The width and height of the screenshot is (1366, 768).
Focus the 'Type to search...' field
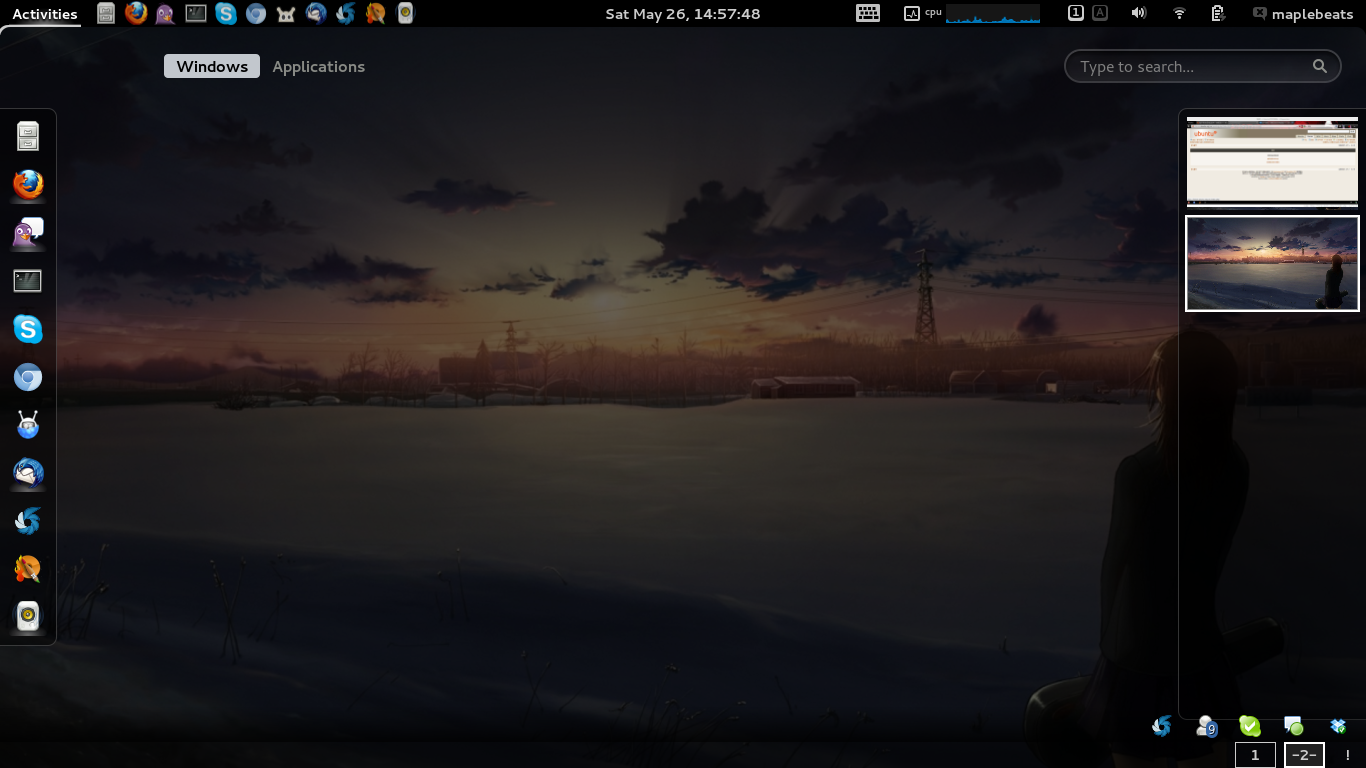[x=1203, y=66]
